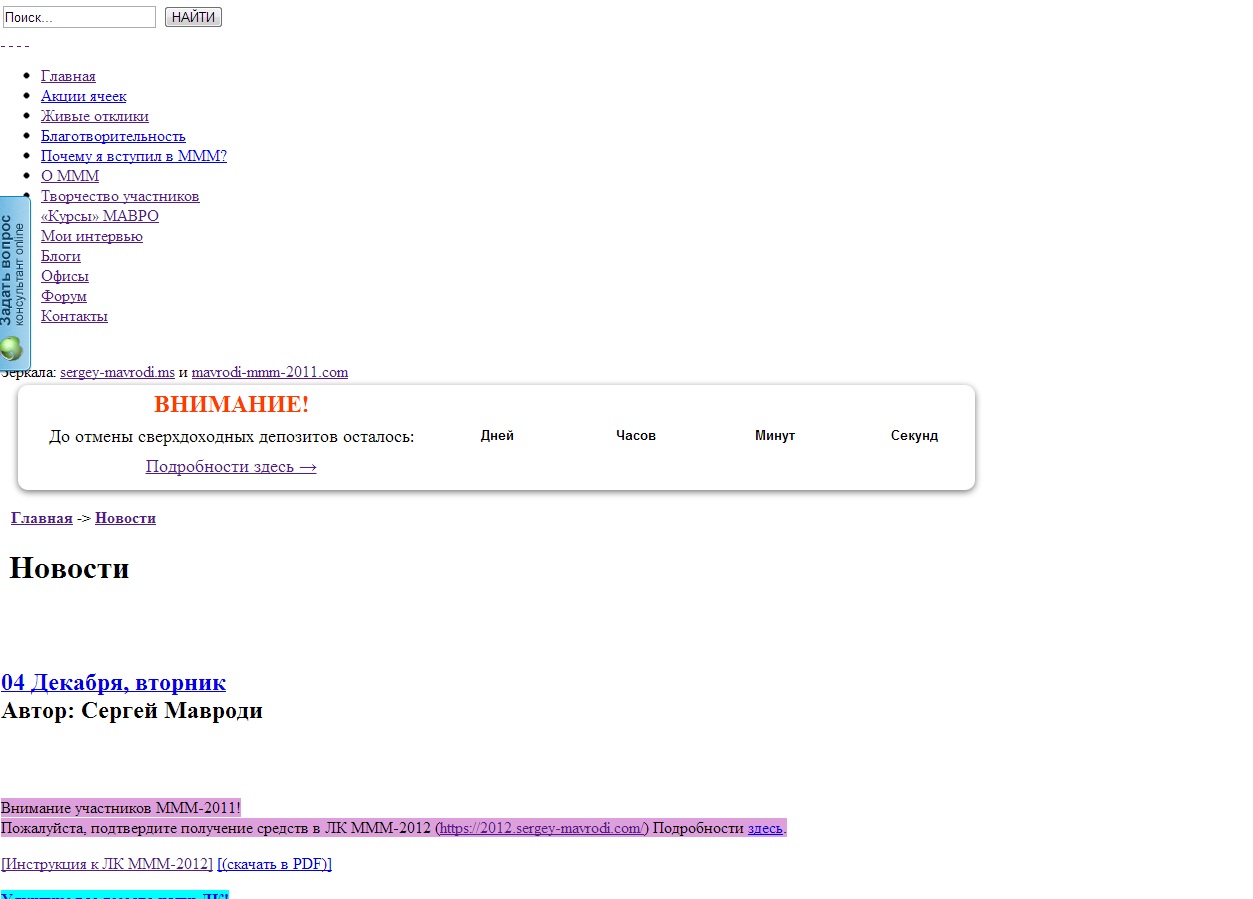1253x899 pixels.
Task: Open Благотворительность menu link
Action: pos(113,136)
